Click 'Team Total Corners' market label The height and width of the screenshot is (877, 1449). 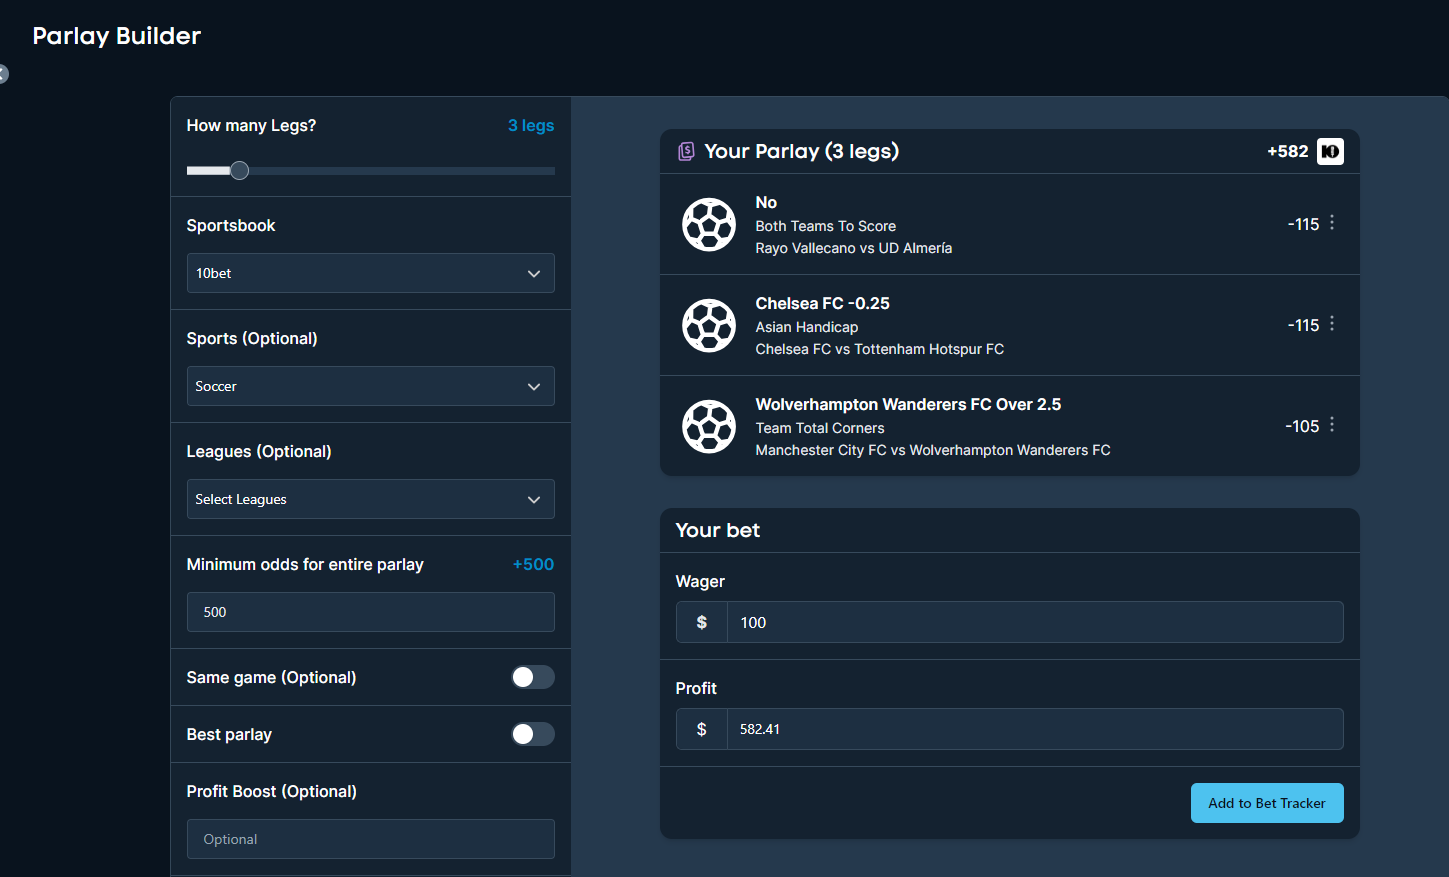pos(819,428)
